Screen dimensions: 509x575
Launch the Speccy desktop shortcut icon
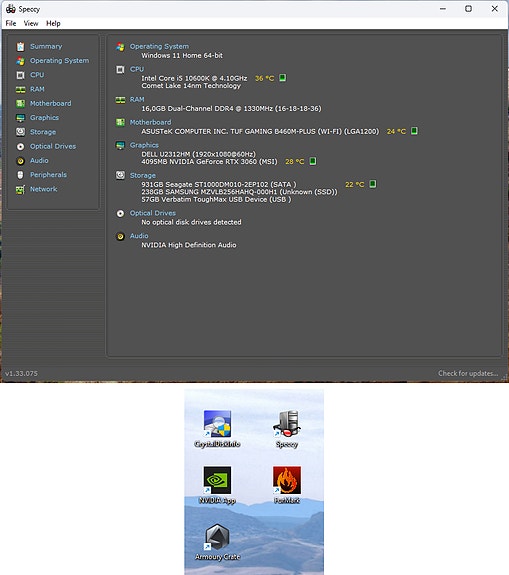pos(287,428)
